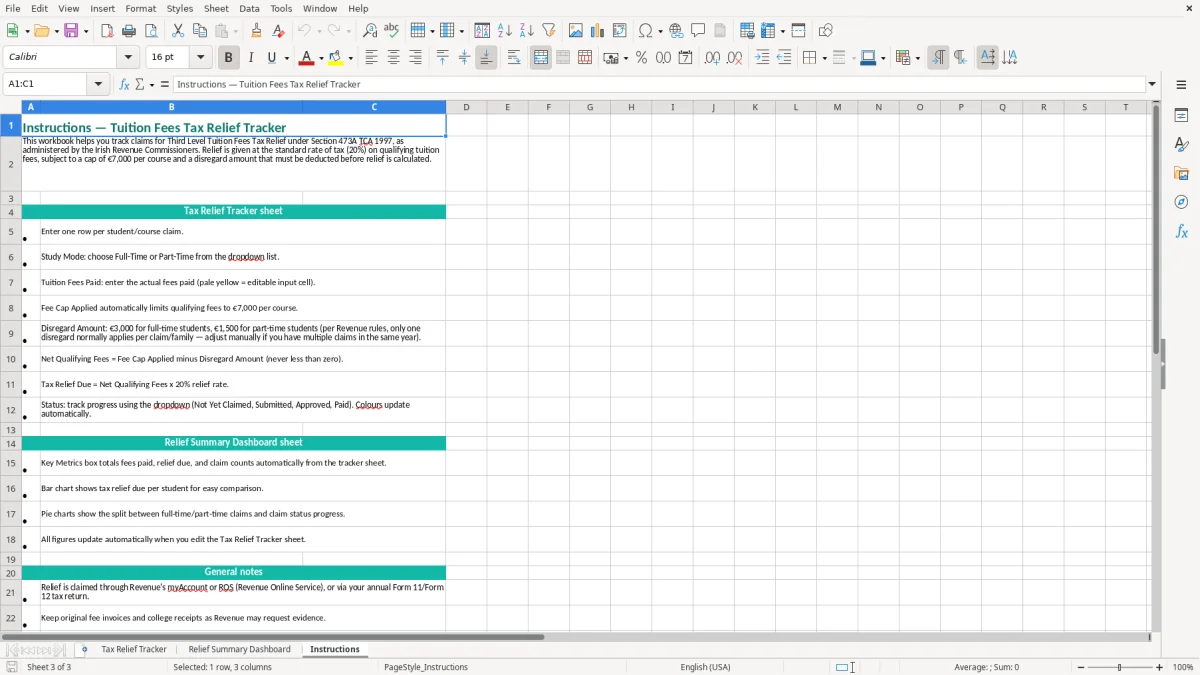
Task: Open underline style dropdown arrow
Action: coord(286,58)
